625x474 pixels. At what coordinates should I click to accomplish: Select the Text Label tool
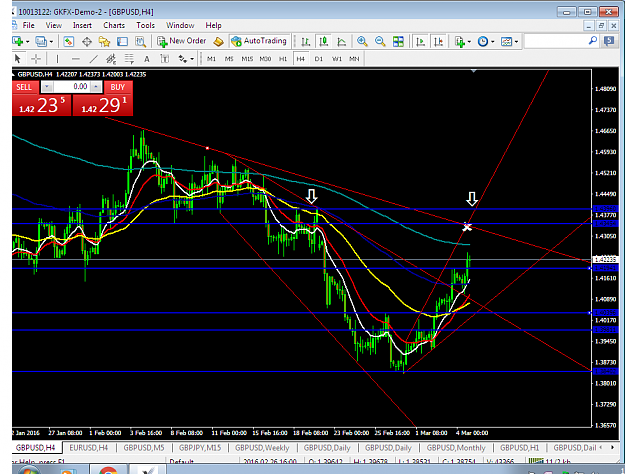164,59
